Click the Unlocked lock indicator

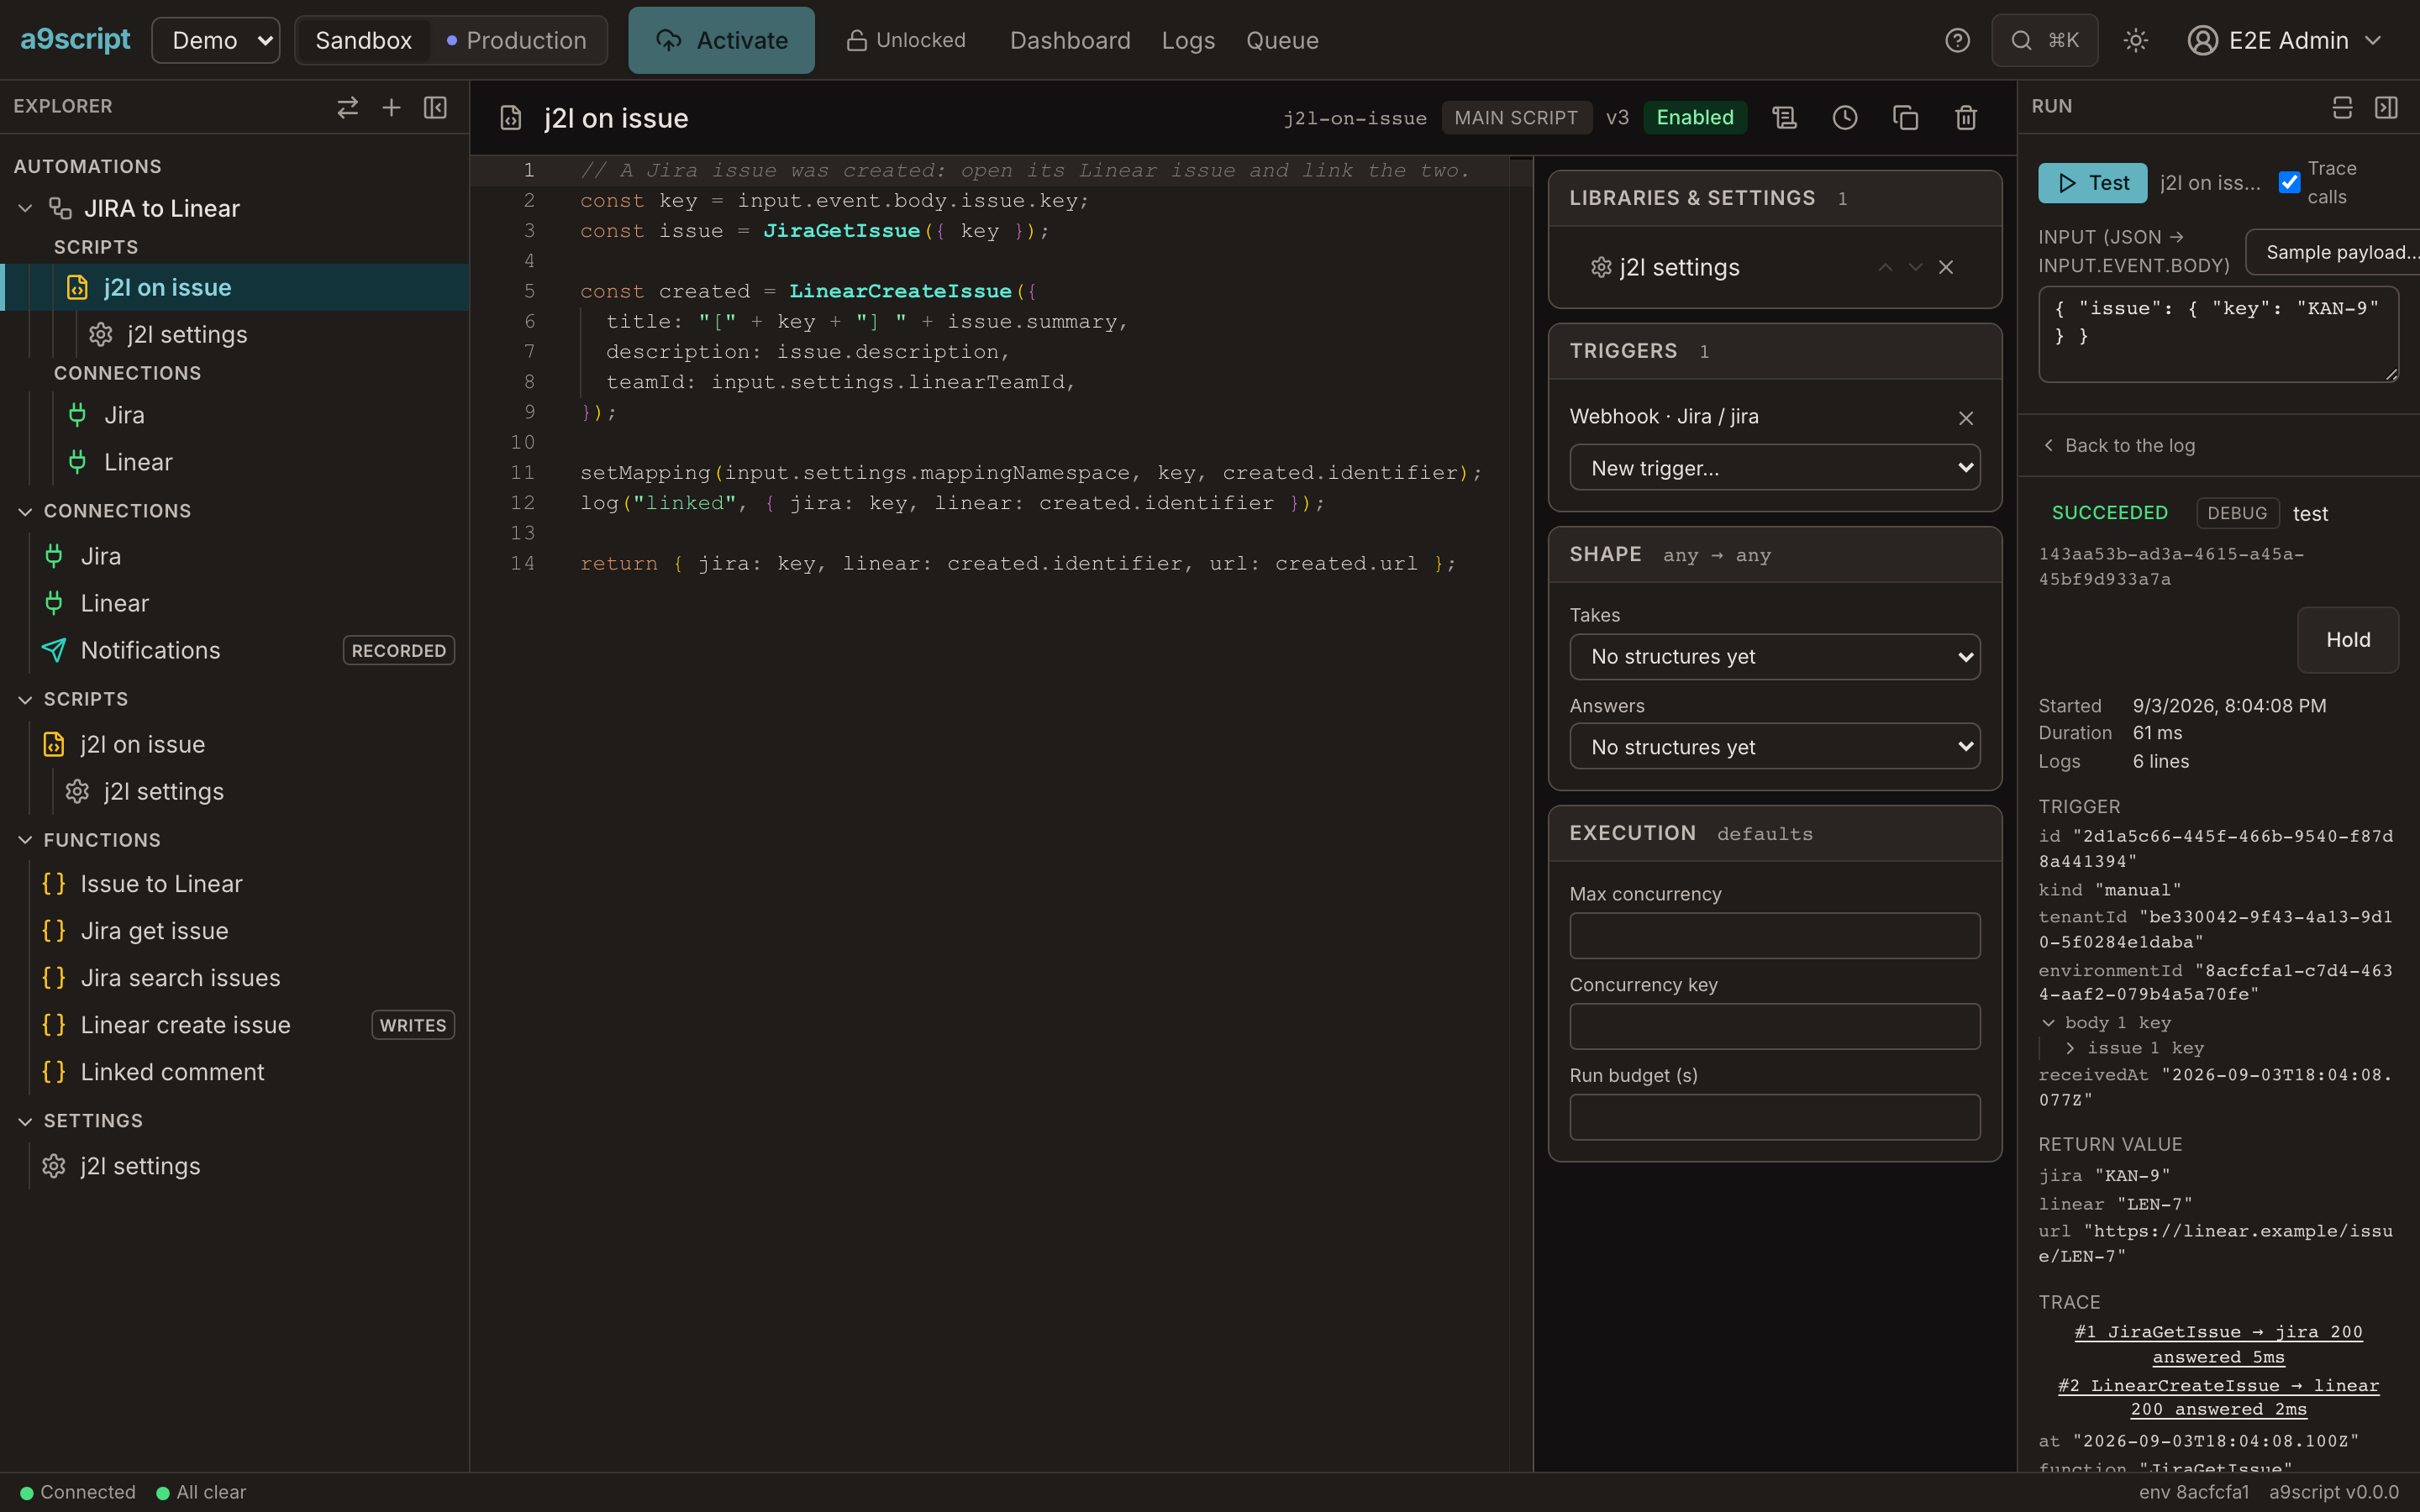(x=906, y=40)
